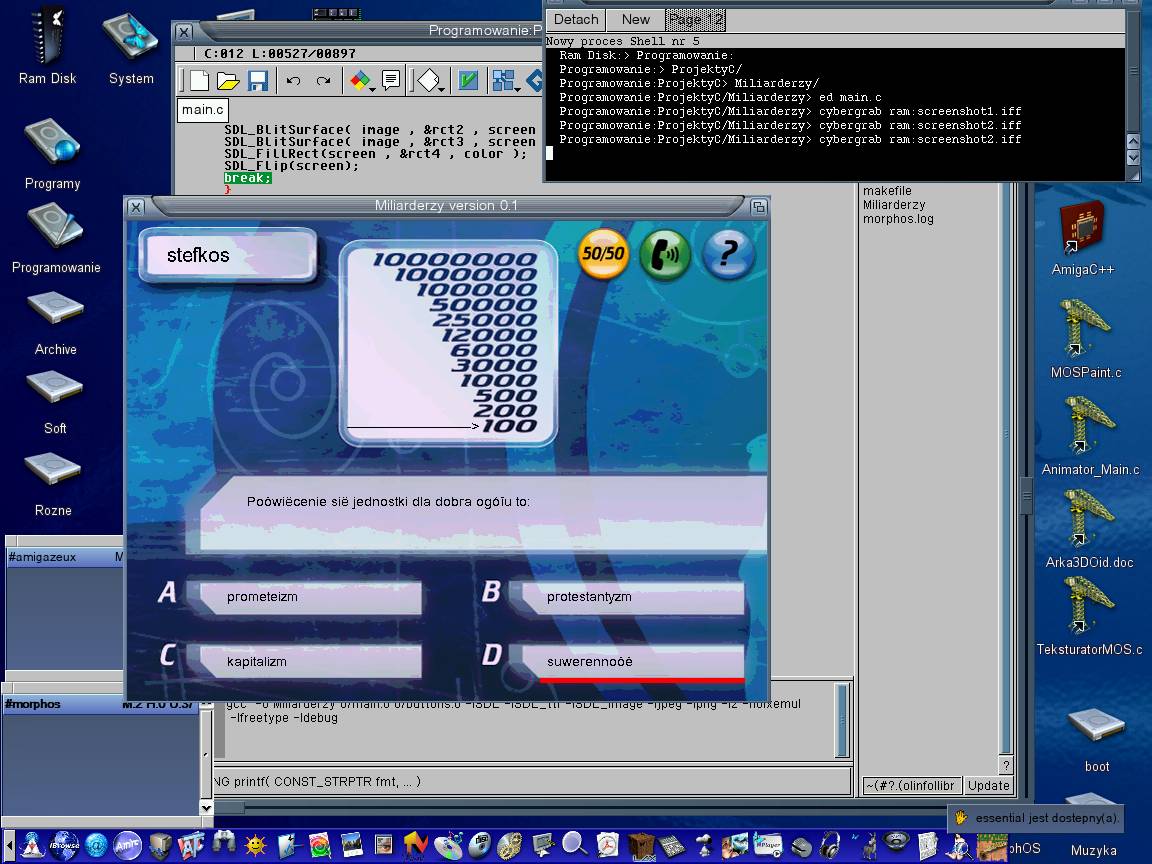Select the MOSPaint.c file icon
Viewport: 1152px width, 864px height.
click(x=1086, y=339)
